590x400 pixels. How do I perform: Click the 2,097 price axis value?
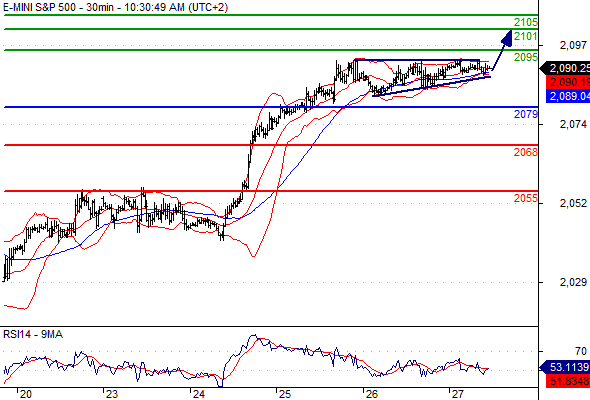tap(573, 45)
